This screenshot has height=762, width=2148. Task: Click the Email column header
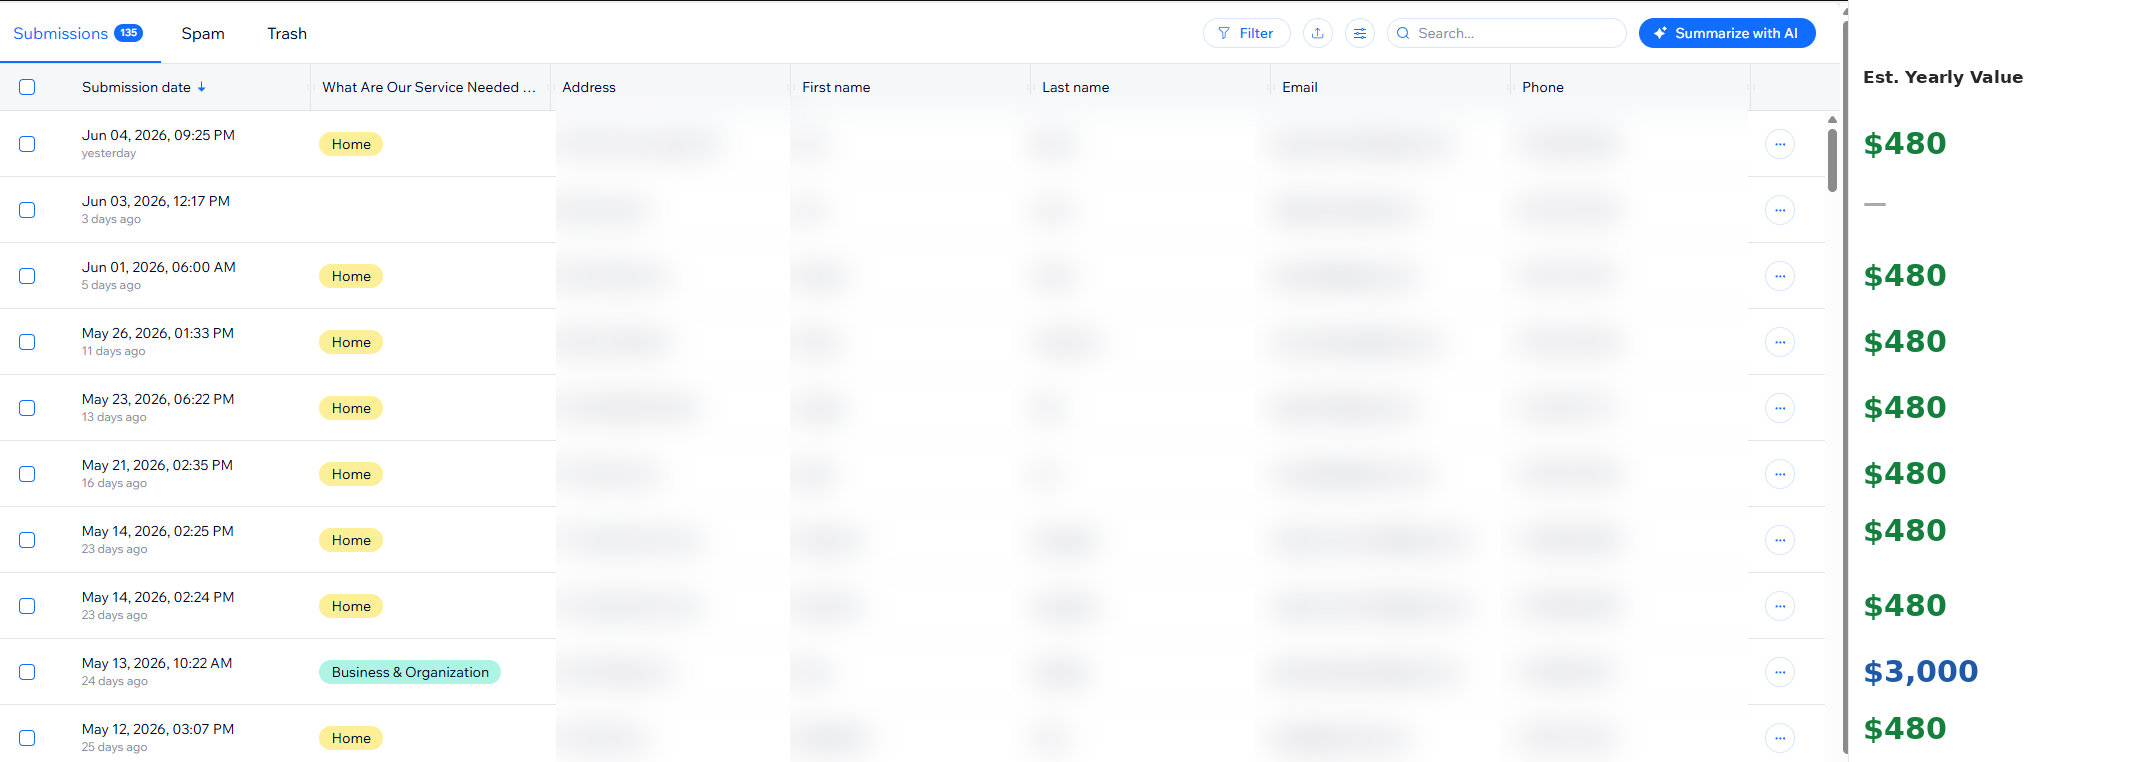(1300, 87)
